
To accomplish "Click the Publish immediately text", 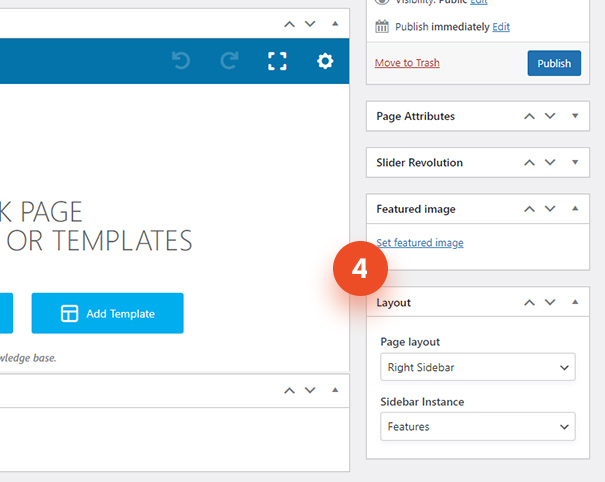I will (442, 27).
